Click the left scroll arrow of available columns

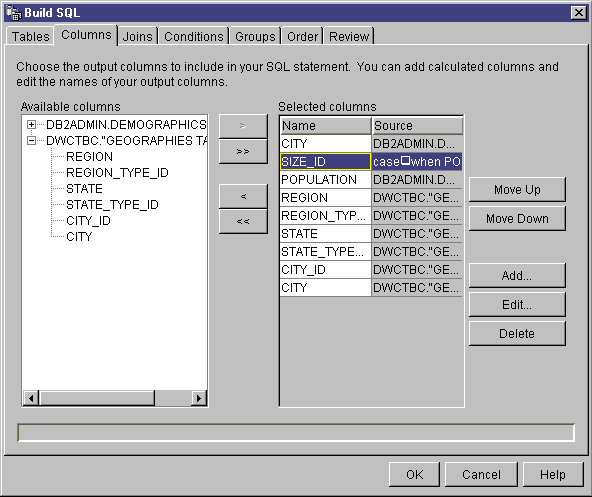click(x=31, y=398)
